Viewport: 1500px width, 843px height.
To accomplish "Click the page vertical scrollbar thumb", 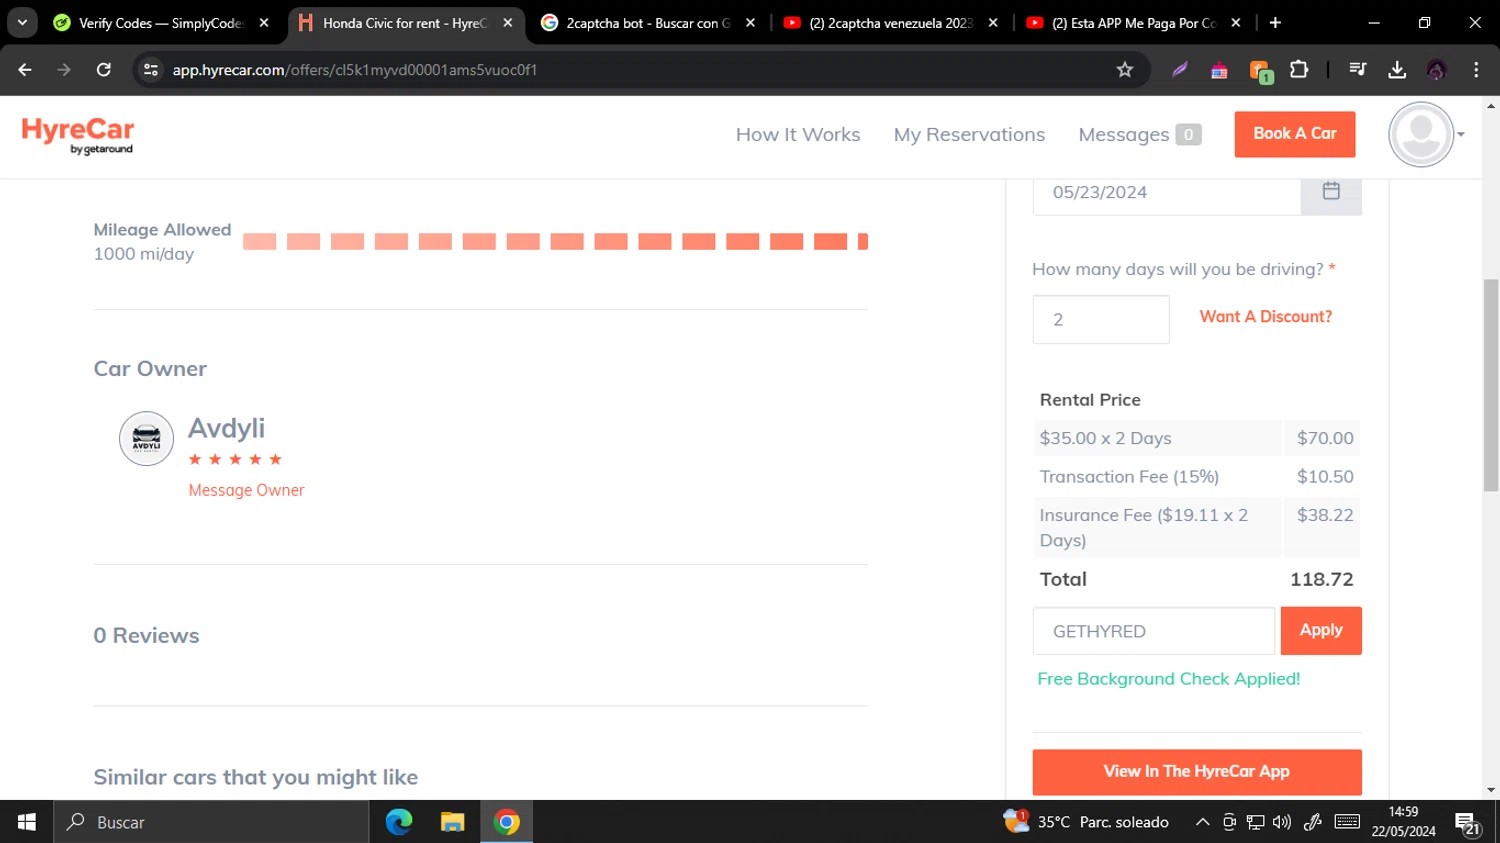I will tap(1491, 385).
